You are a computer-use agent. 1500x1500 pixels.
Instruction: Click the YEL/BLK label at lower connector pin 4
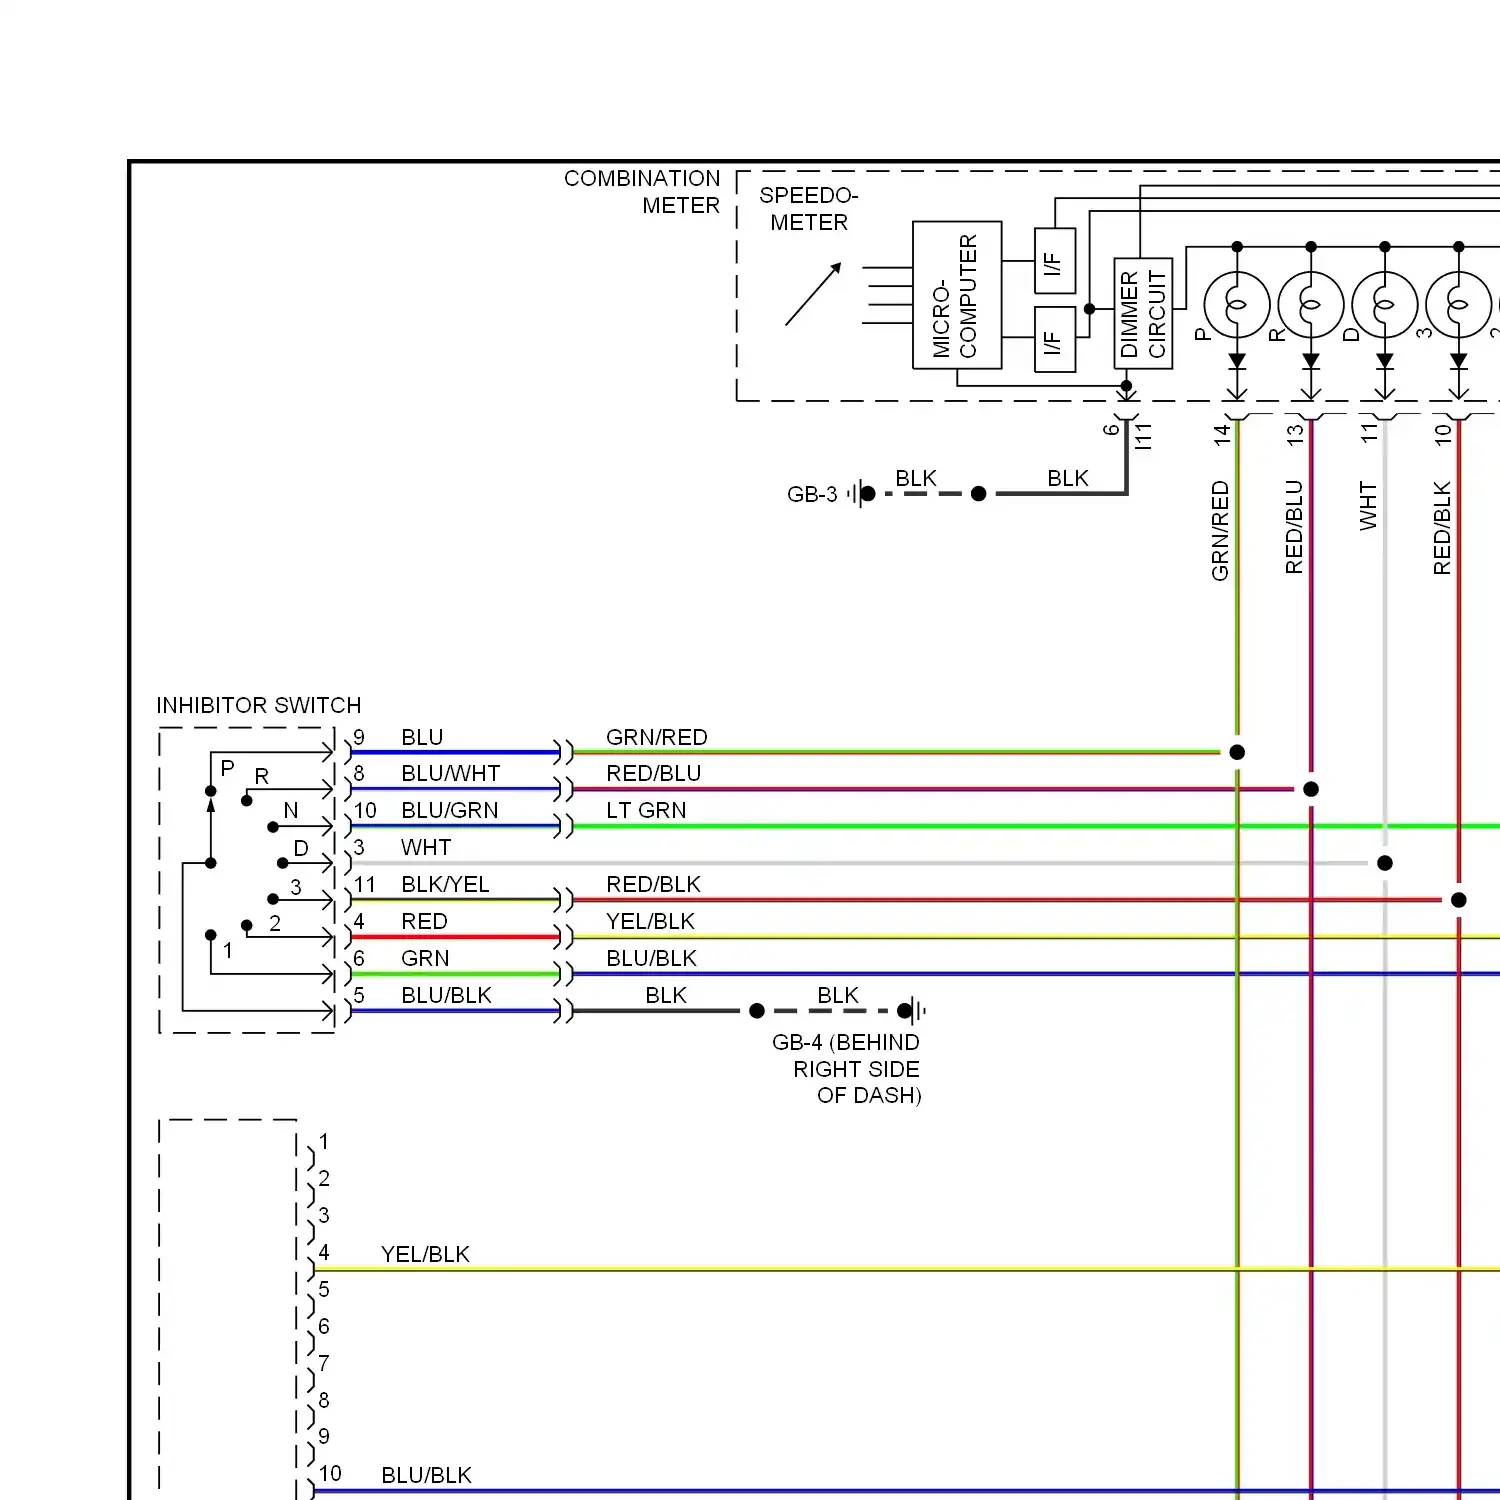click(425, 1254)
